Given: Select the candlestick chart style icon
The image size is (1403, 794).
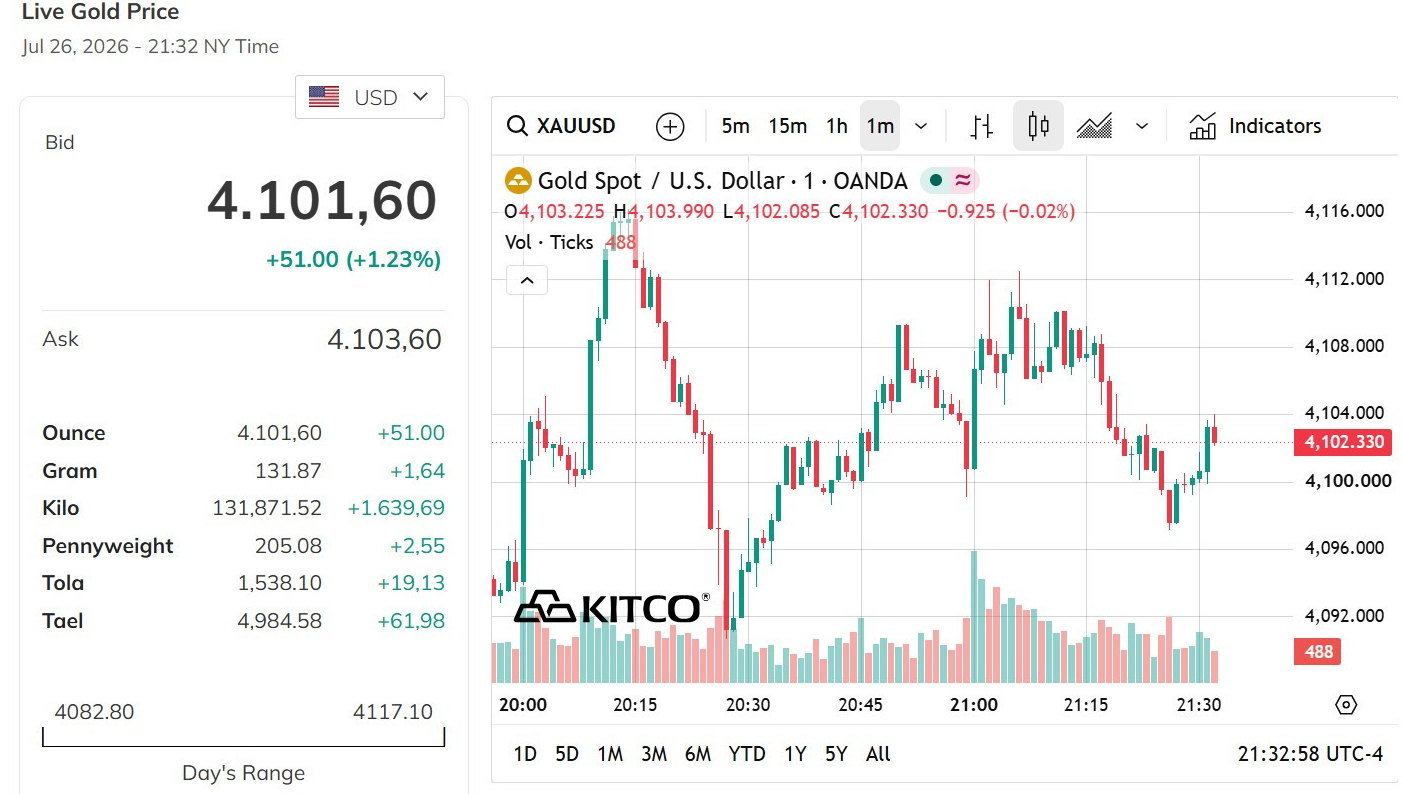Looking at the screenshot, I should (1038, 126).
